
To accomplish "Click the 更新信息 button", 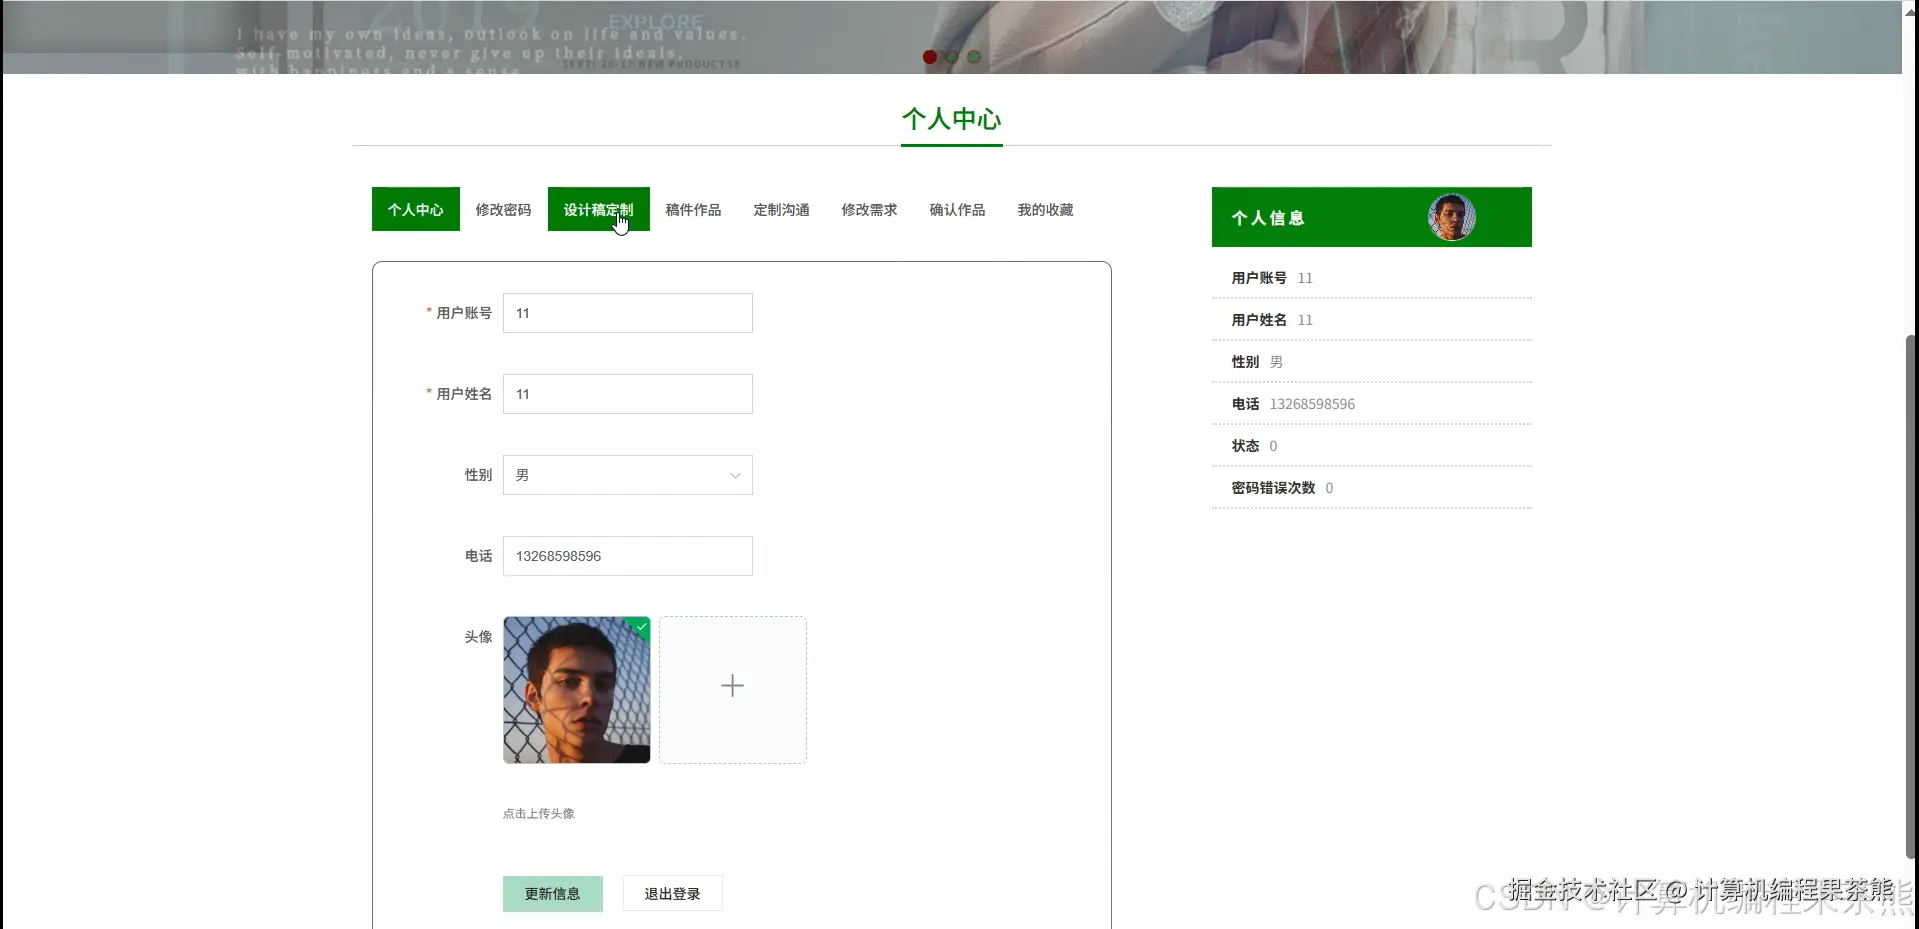I will coord(552,893).
